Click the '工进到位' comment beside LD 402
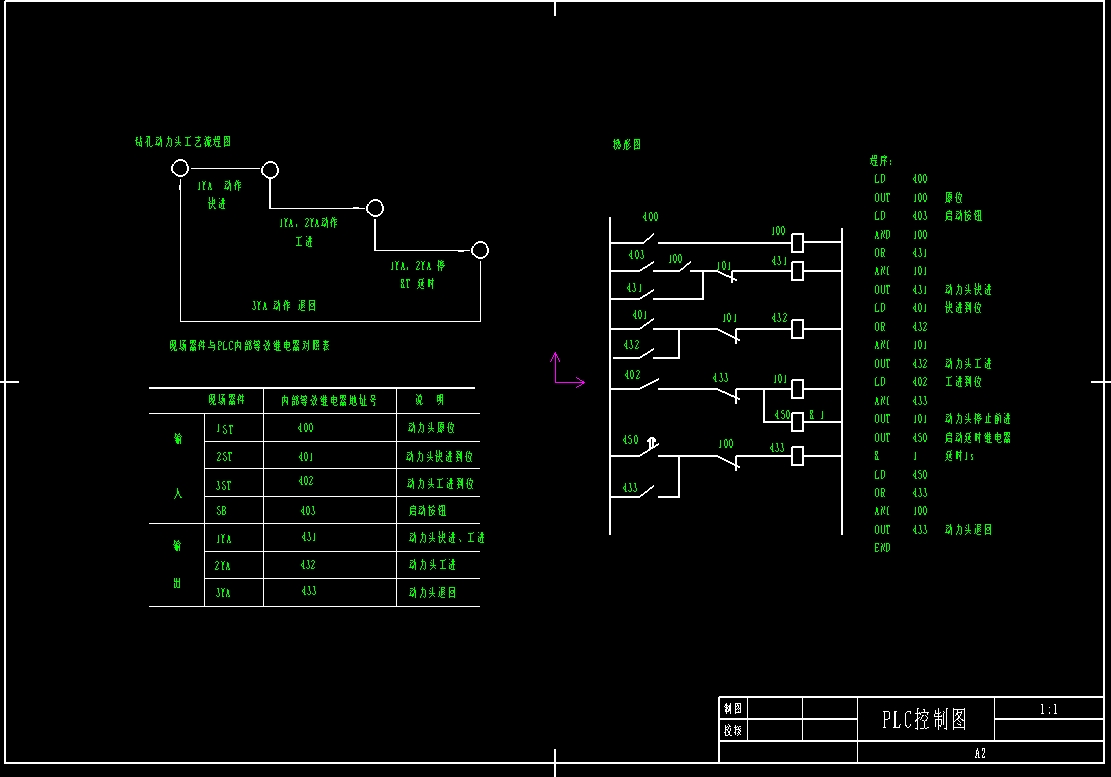The image size is (1111, 777). pyautogui.click(x=963, y=382)
